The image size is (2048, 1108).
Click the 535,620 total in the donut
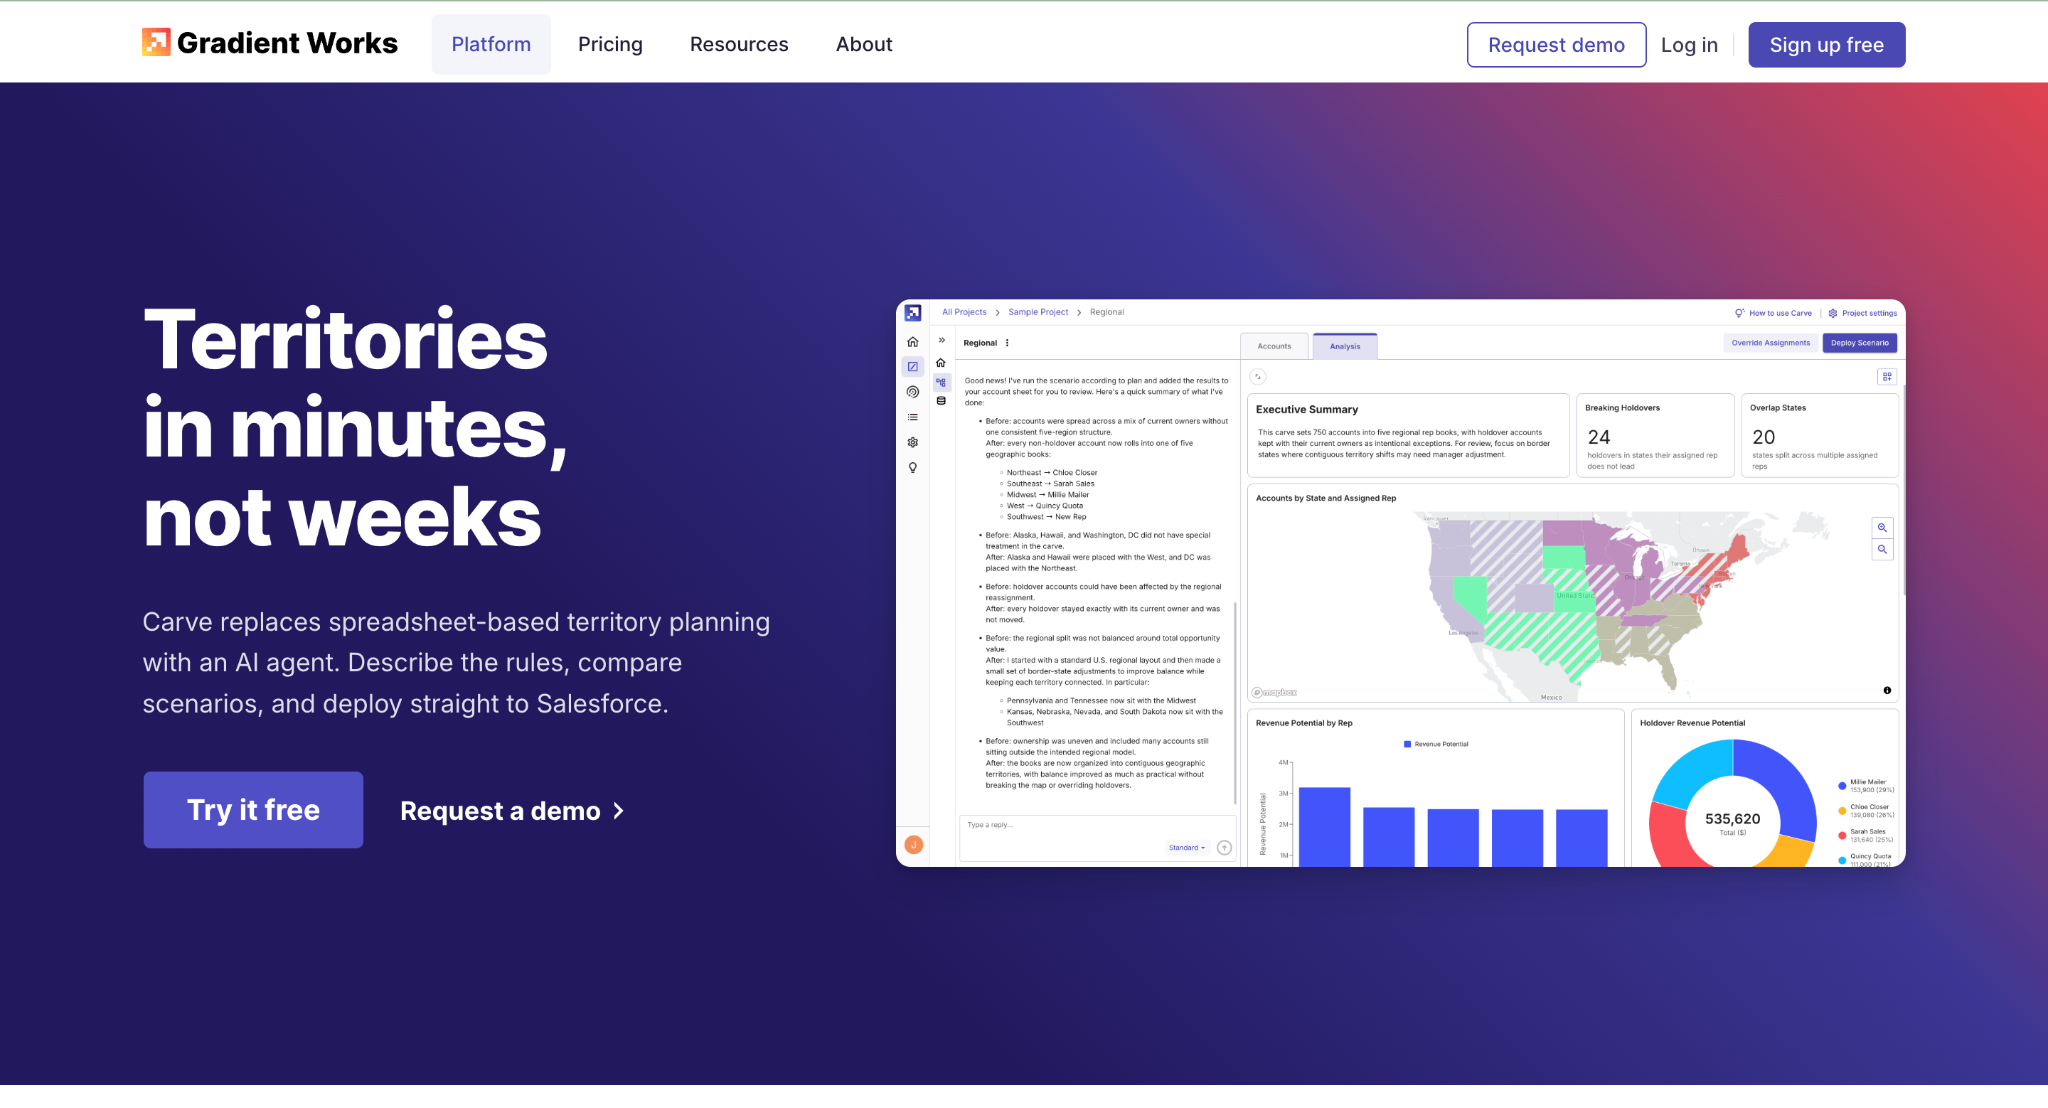(1732, 819)
